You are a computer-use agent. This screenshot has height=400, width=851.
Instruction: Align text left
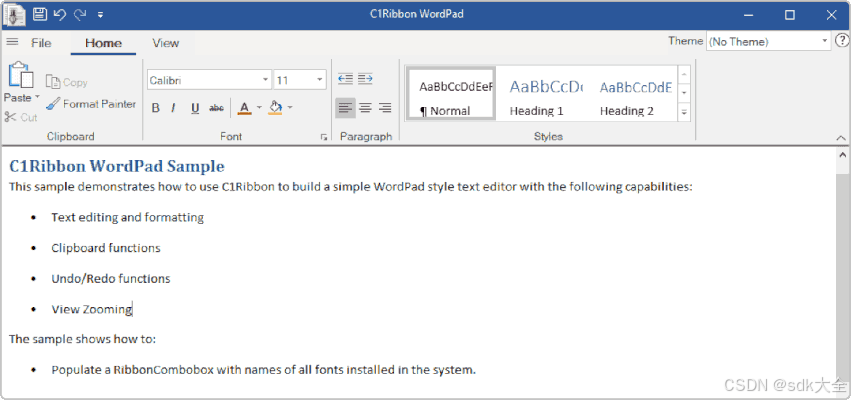click(x=345, y=108)
